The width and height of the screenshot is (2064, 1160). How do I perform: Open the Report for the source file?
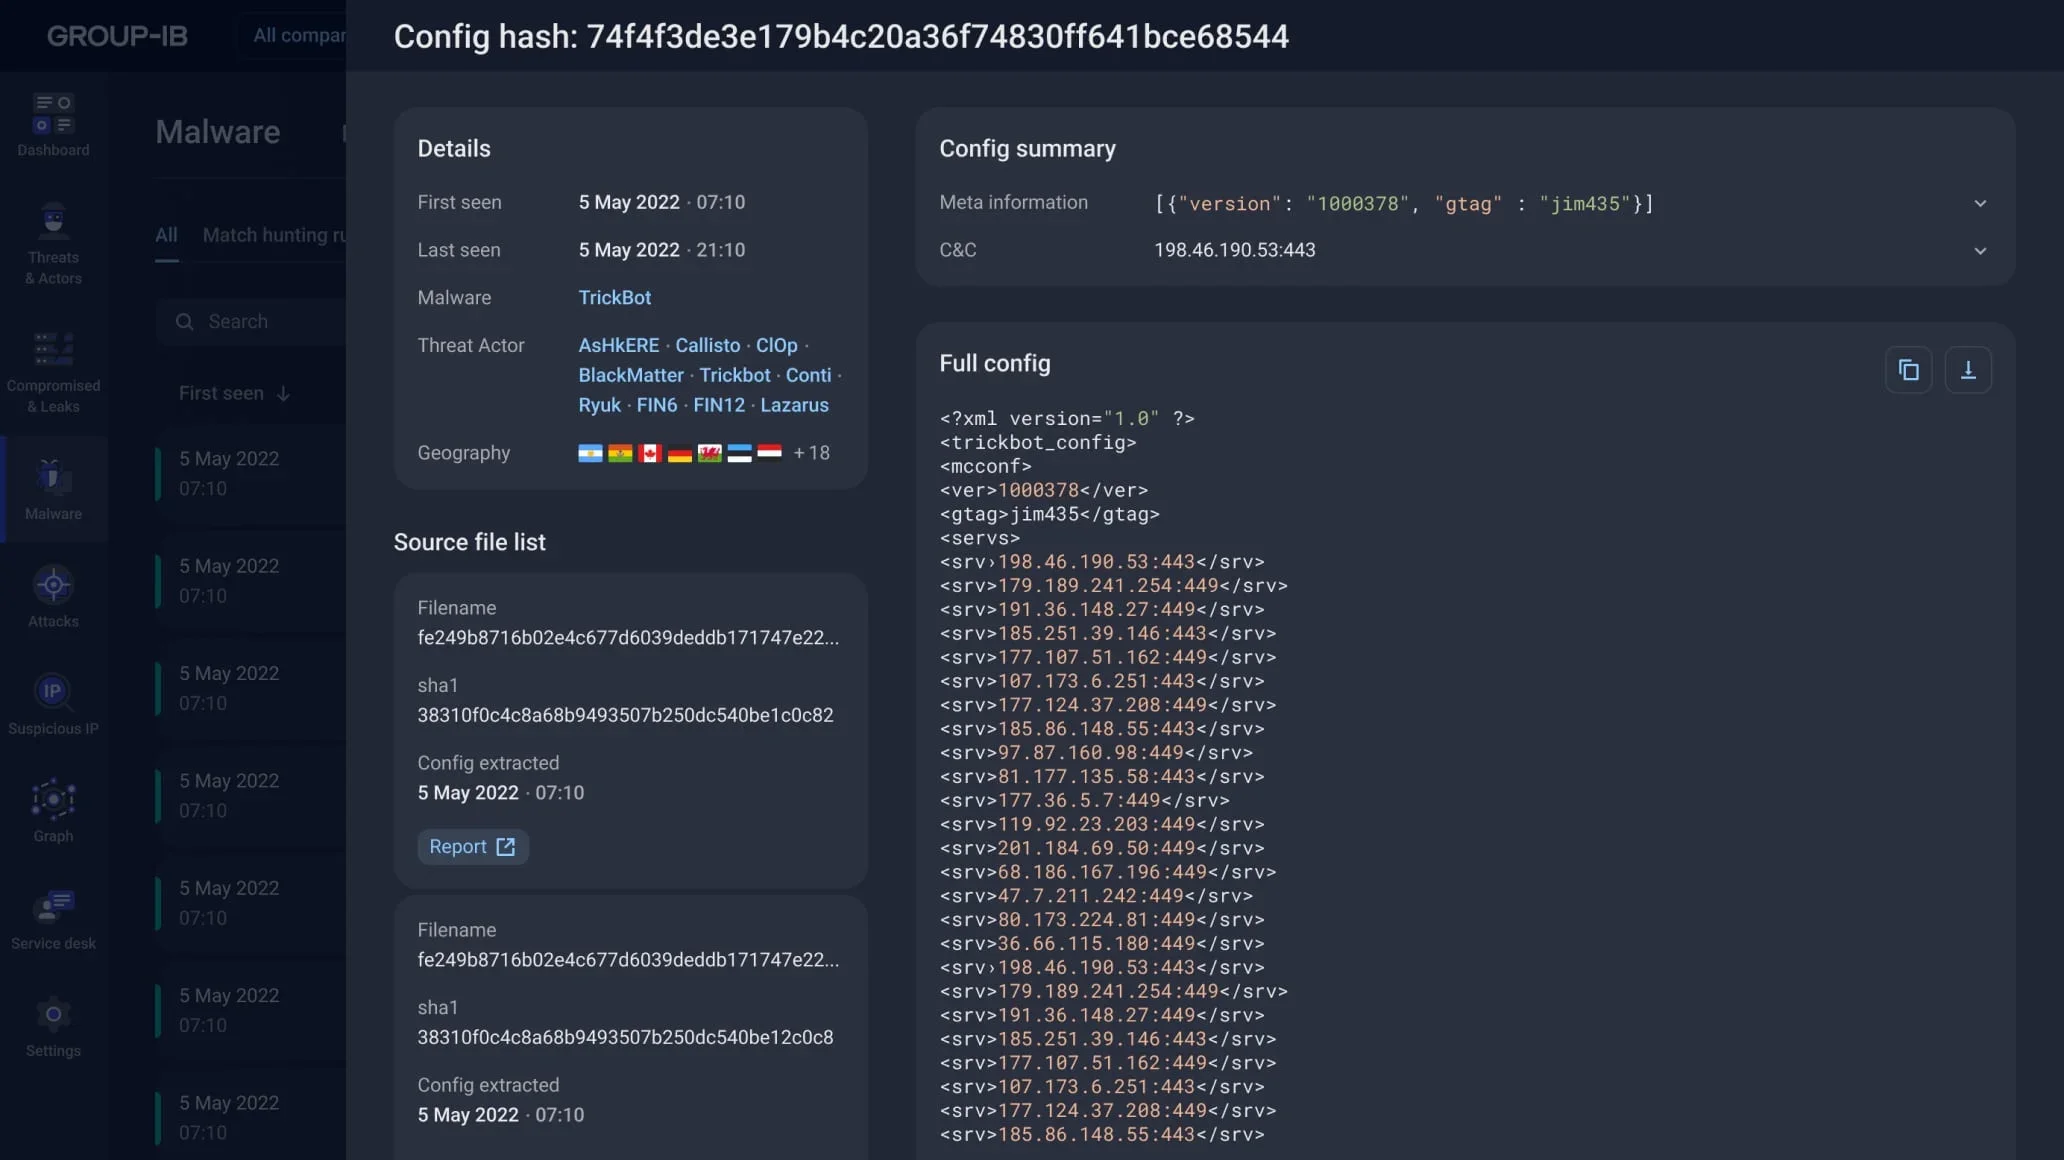click(472, 846)
